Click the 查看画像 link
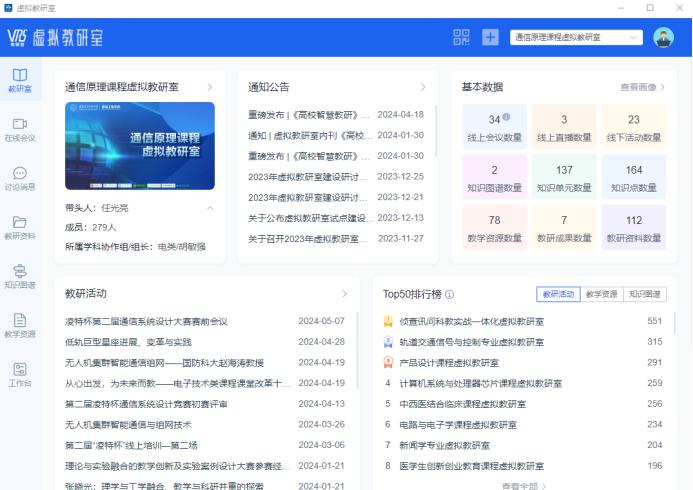 [x=642, y=87]
